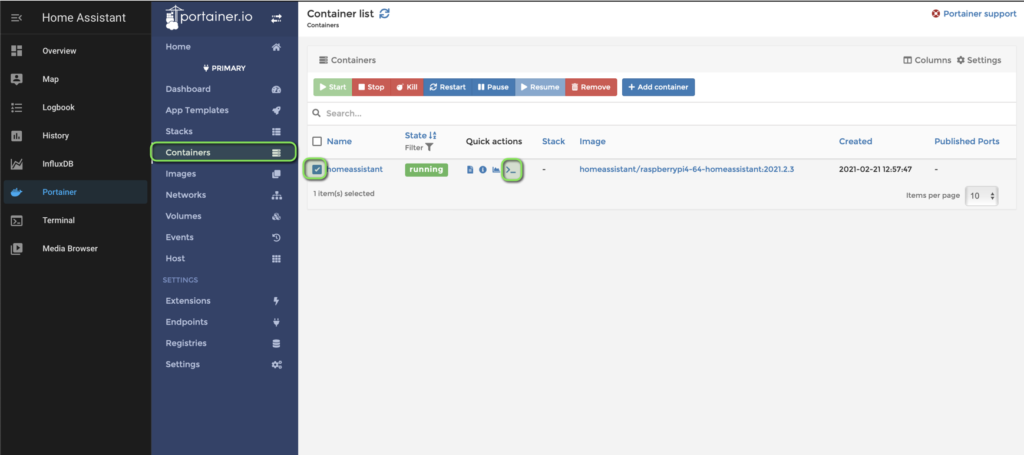Click the Portainer docker whale icon
This screenshot has width=1024, height=455.
[x=17, y=193]
